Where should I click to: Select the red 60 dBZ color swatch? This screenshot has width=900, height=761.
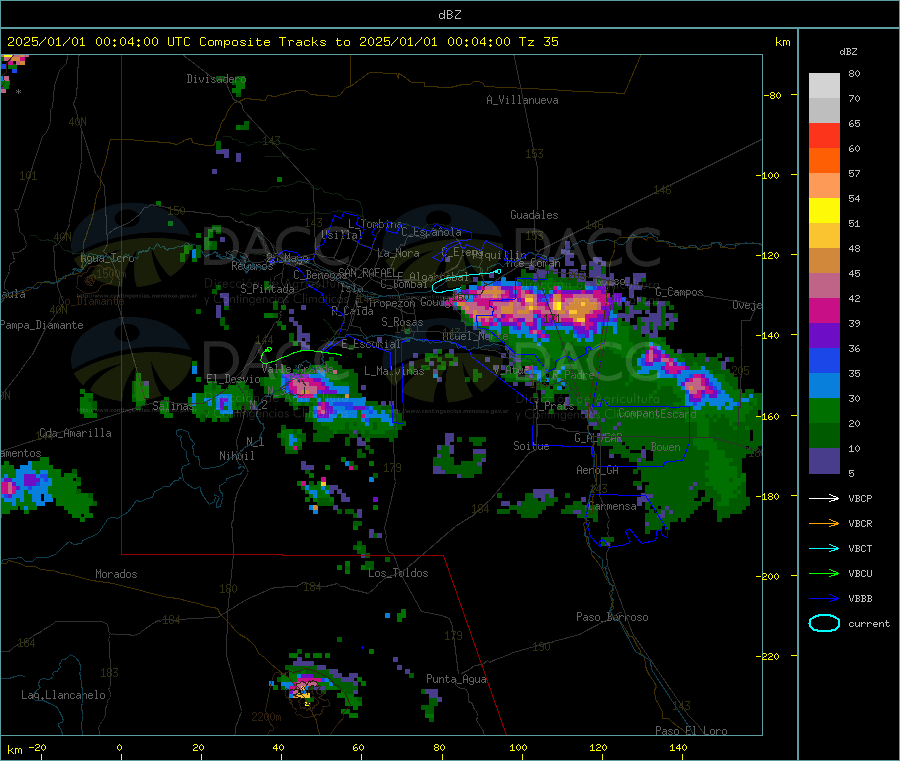coord(824,136)
